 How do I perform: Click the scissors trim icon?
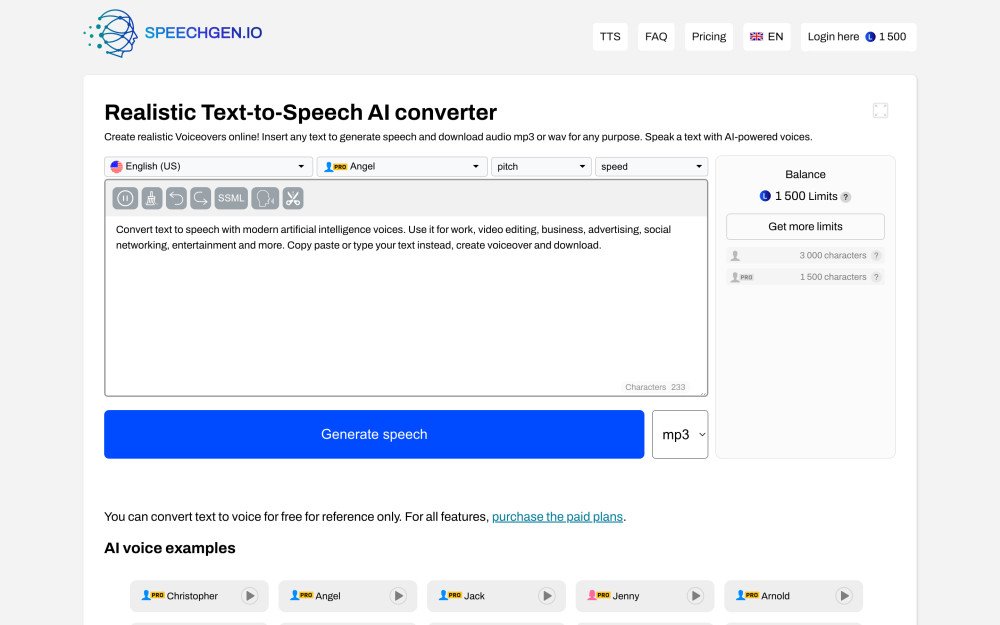(291, 197)
